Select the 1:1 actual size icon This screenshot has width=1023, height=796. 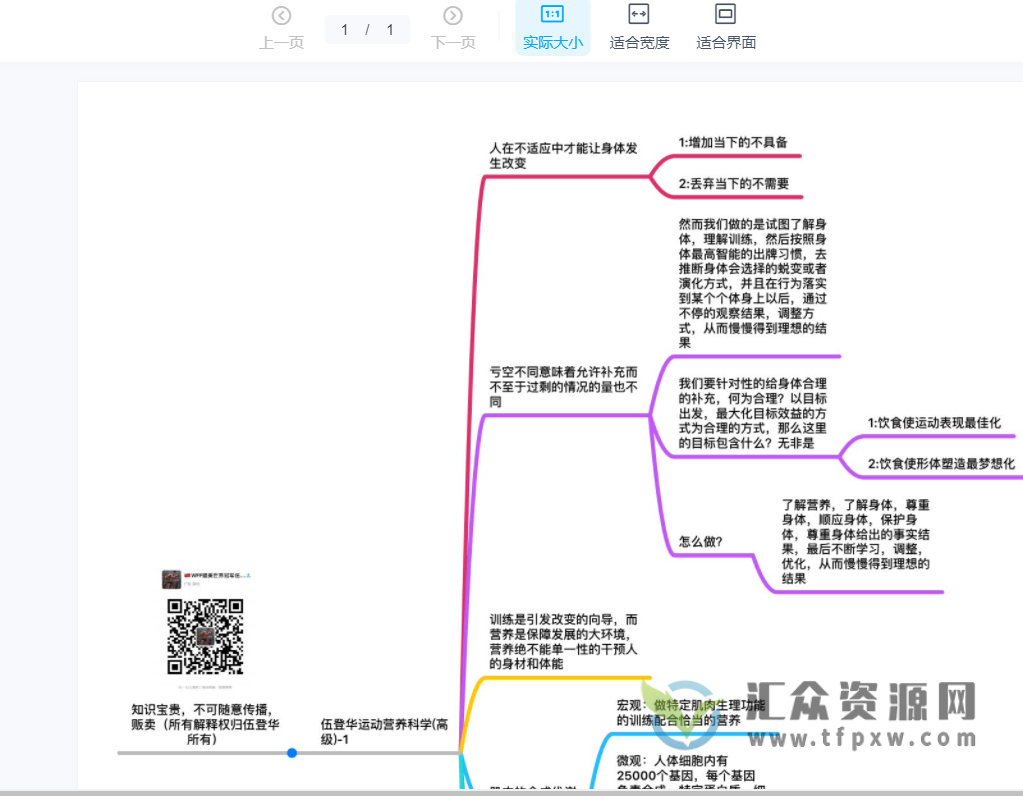pos(552,14)
